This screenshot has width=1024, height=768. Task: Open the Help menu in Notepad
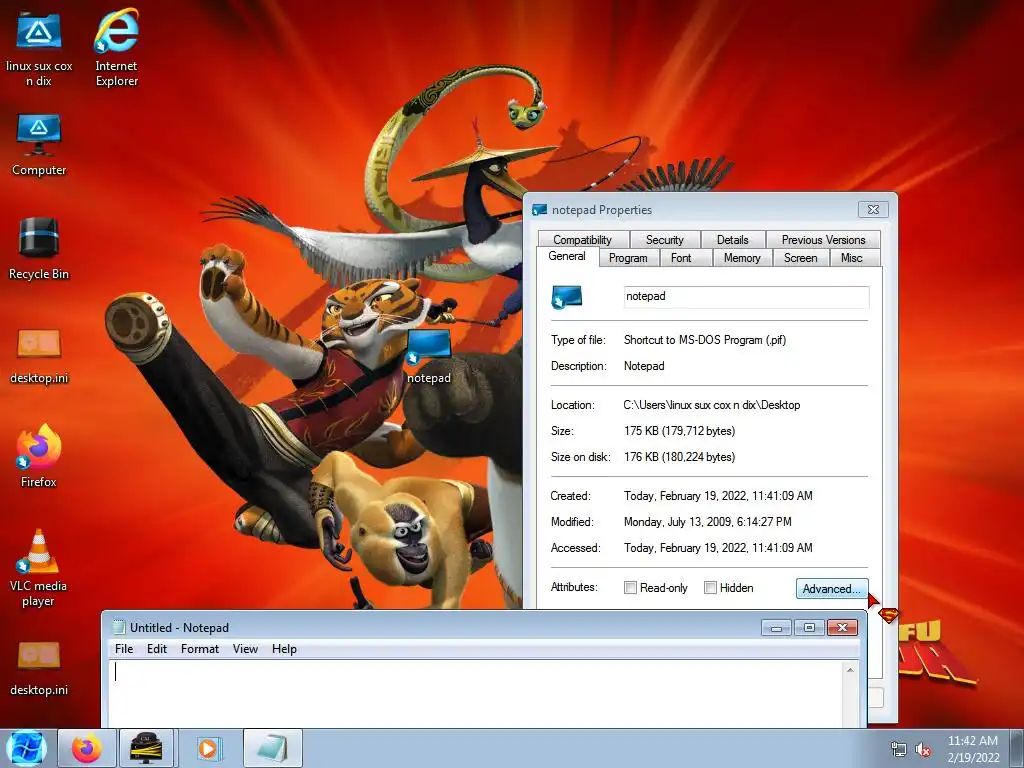[284, 648]
